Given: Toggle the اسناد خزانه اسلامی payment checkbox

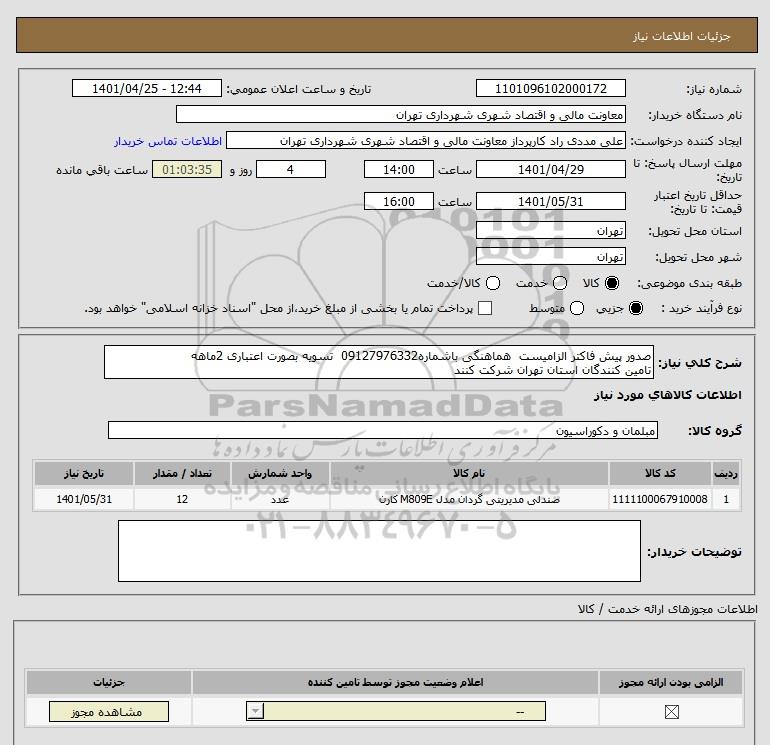Looking at the screenshot, I should 485,308.
